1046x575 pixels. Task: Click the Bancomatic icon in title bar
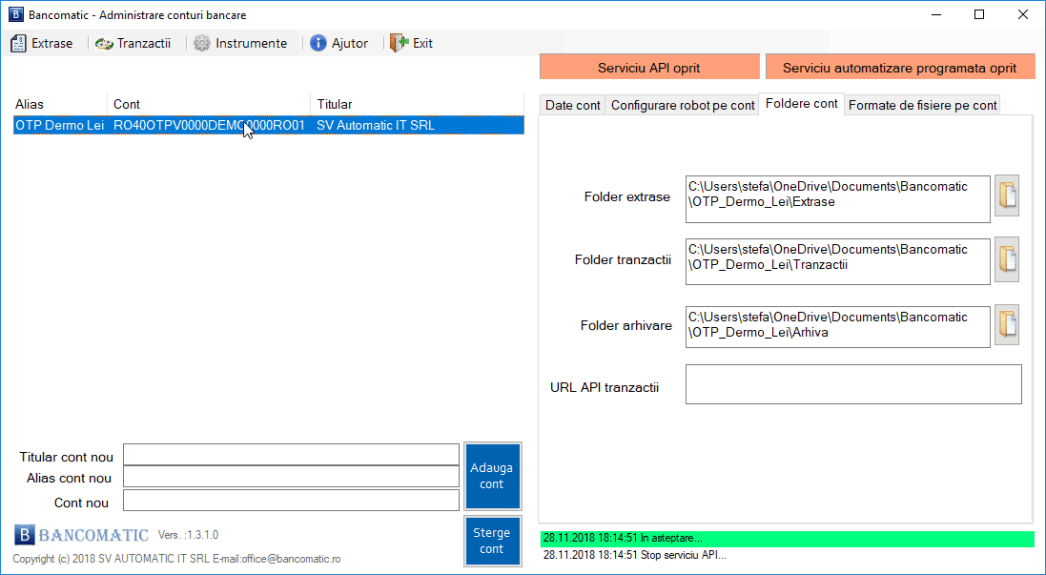pos(15,15)
